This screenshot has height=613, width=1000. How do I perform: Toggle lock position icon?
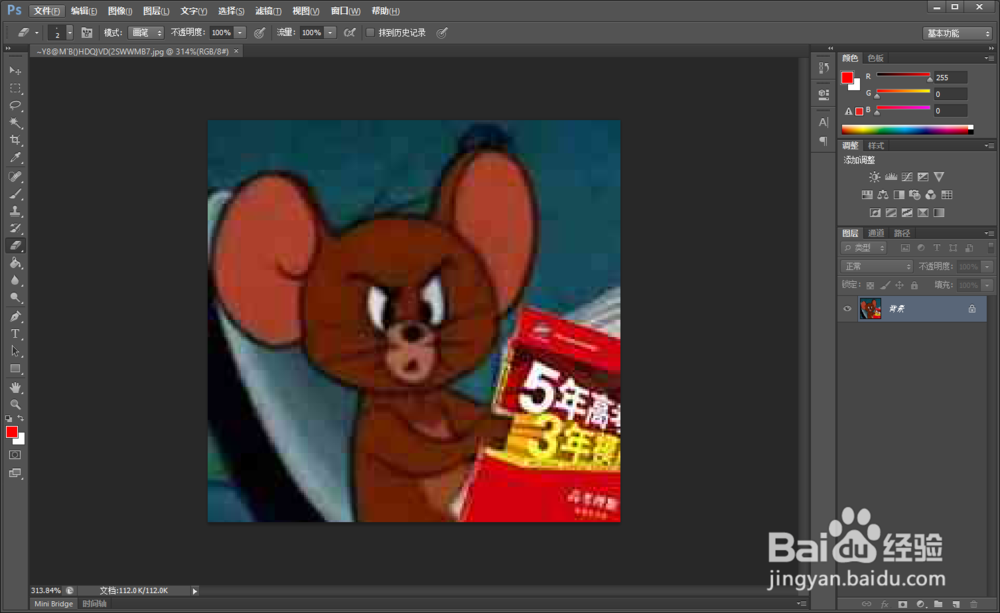click(x=899, y=285)
